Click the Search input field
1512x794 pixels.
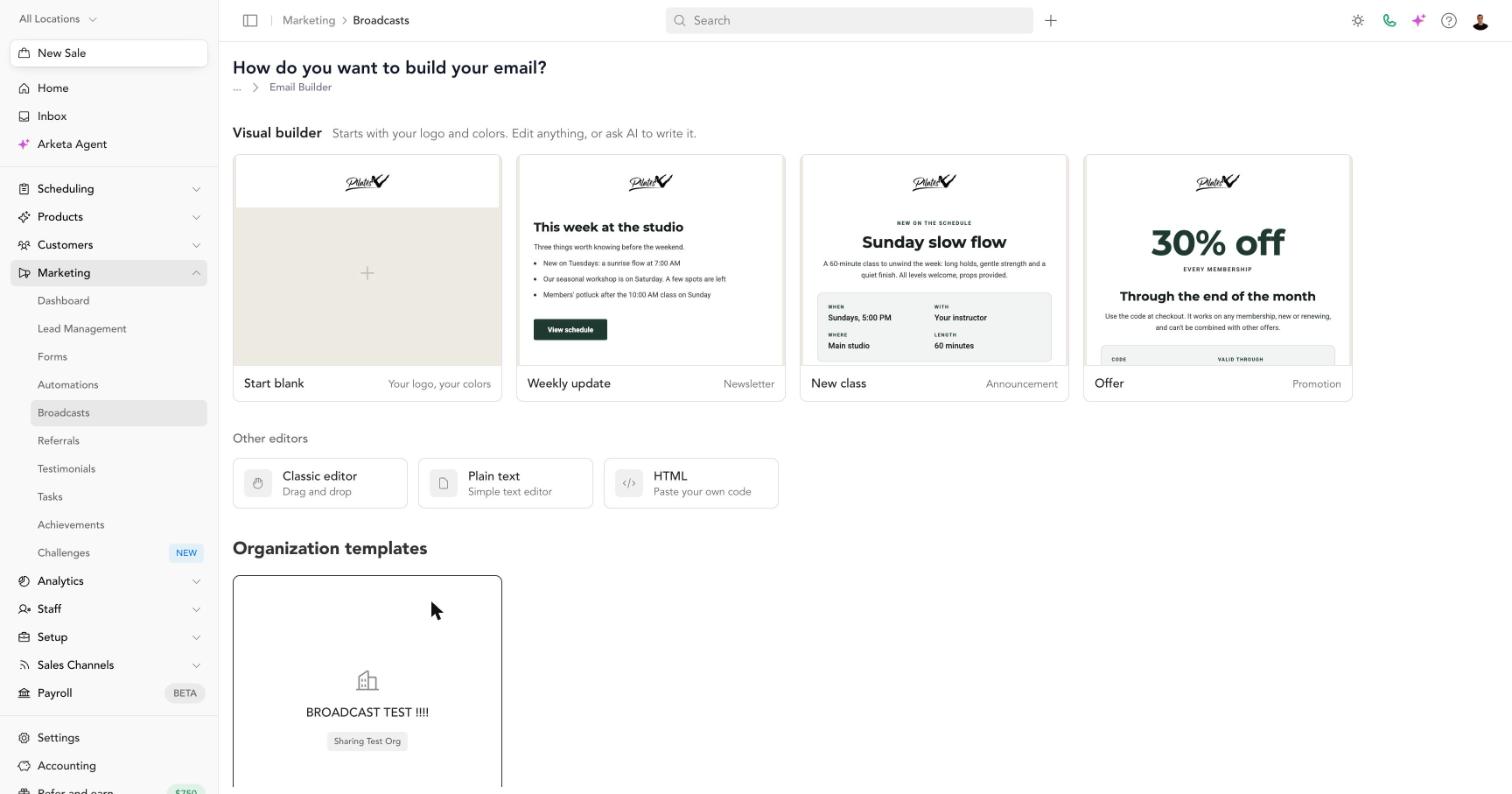pos(849,20)
